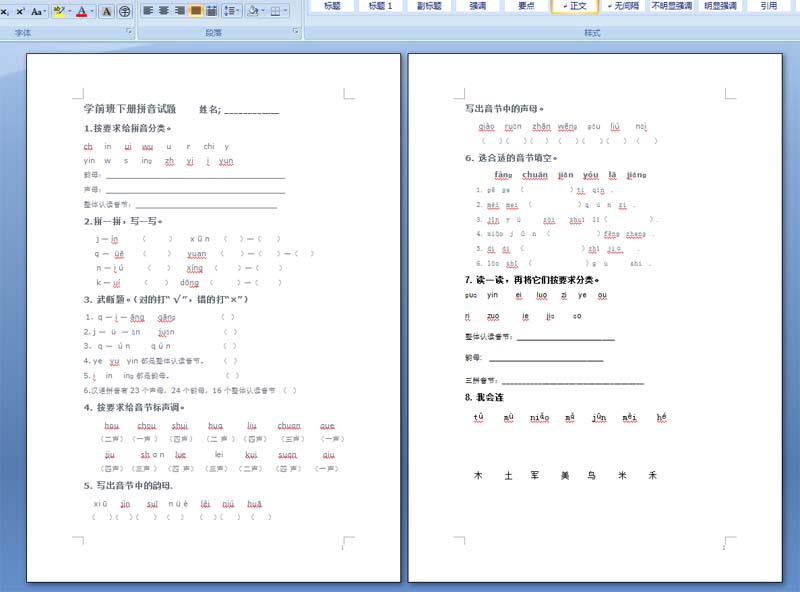Click the 三拼音节 answer line

(x=573, y=382)
